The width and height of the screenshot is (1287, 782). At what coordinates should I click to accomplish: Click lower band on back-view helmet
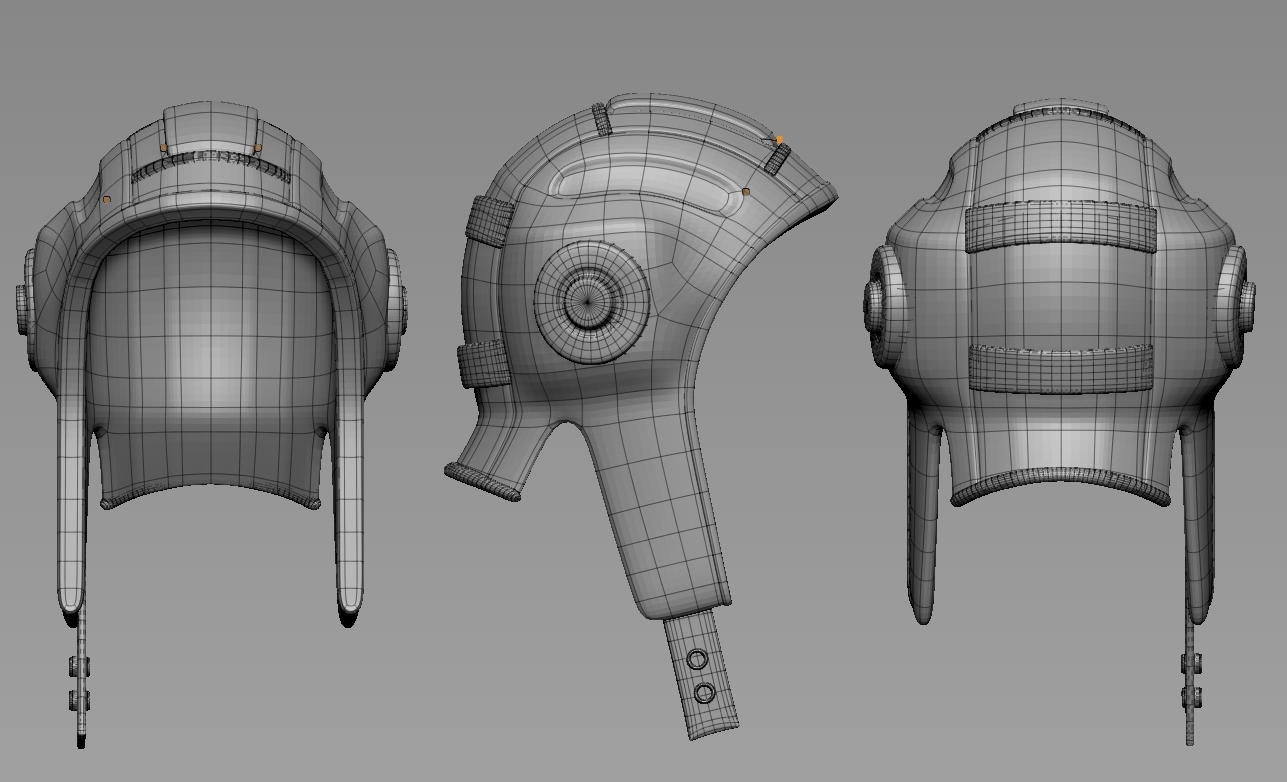1060,368
